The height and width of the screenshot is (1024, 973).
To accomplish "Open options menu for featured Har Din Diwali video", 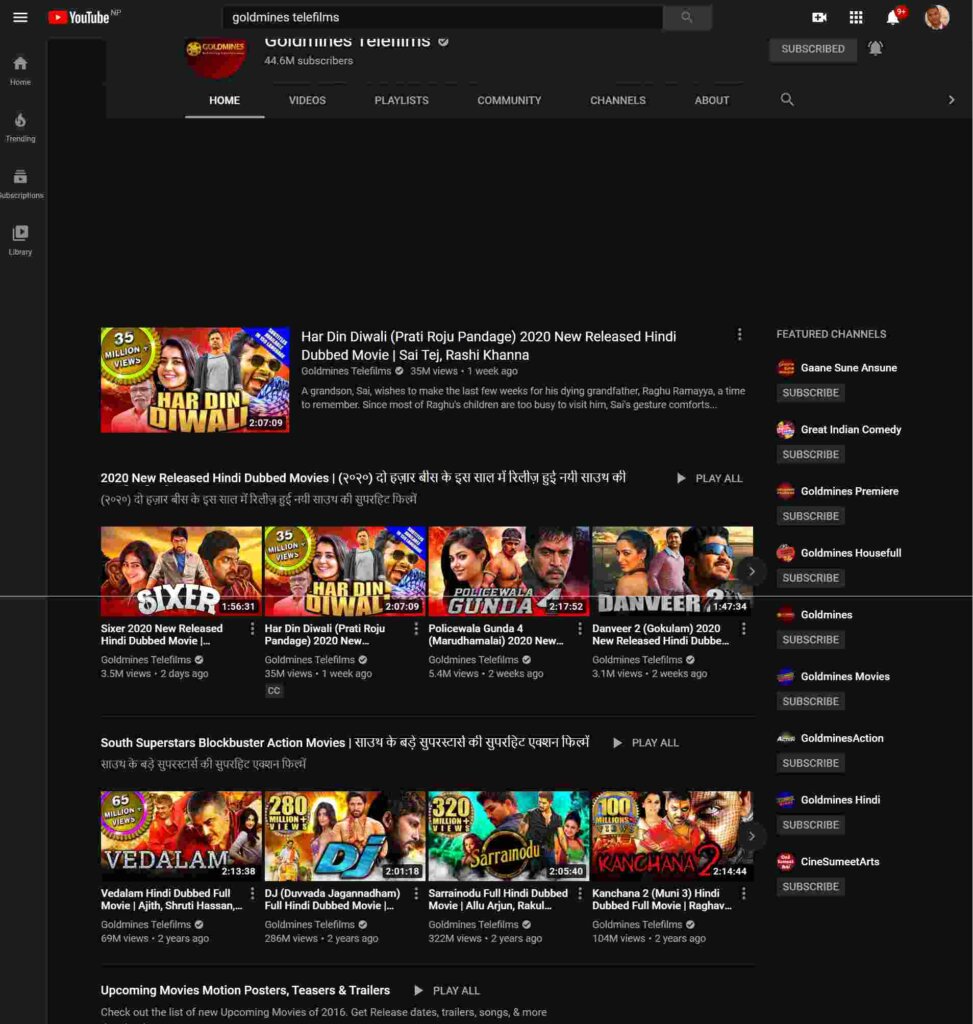I will (x=739, y=334).
